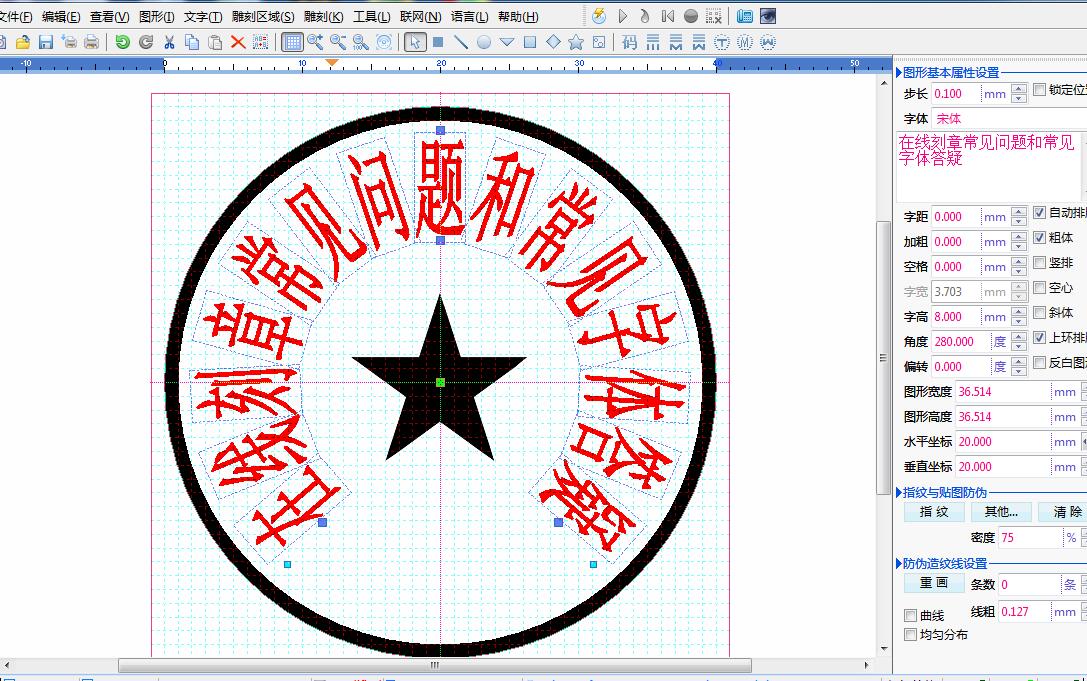Open the eye preview icon
This screenshot has width=1087, height=681.
pyautogui.click(x=768, y=16)
